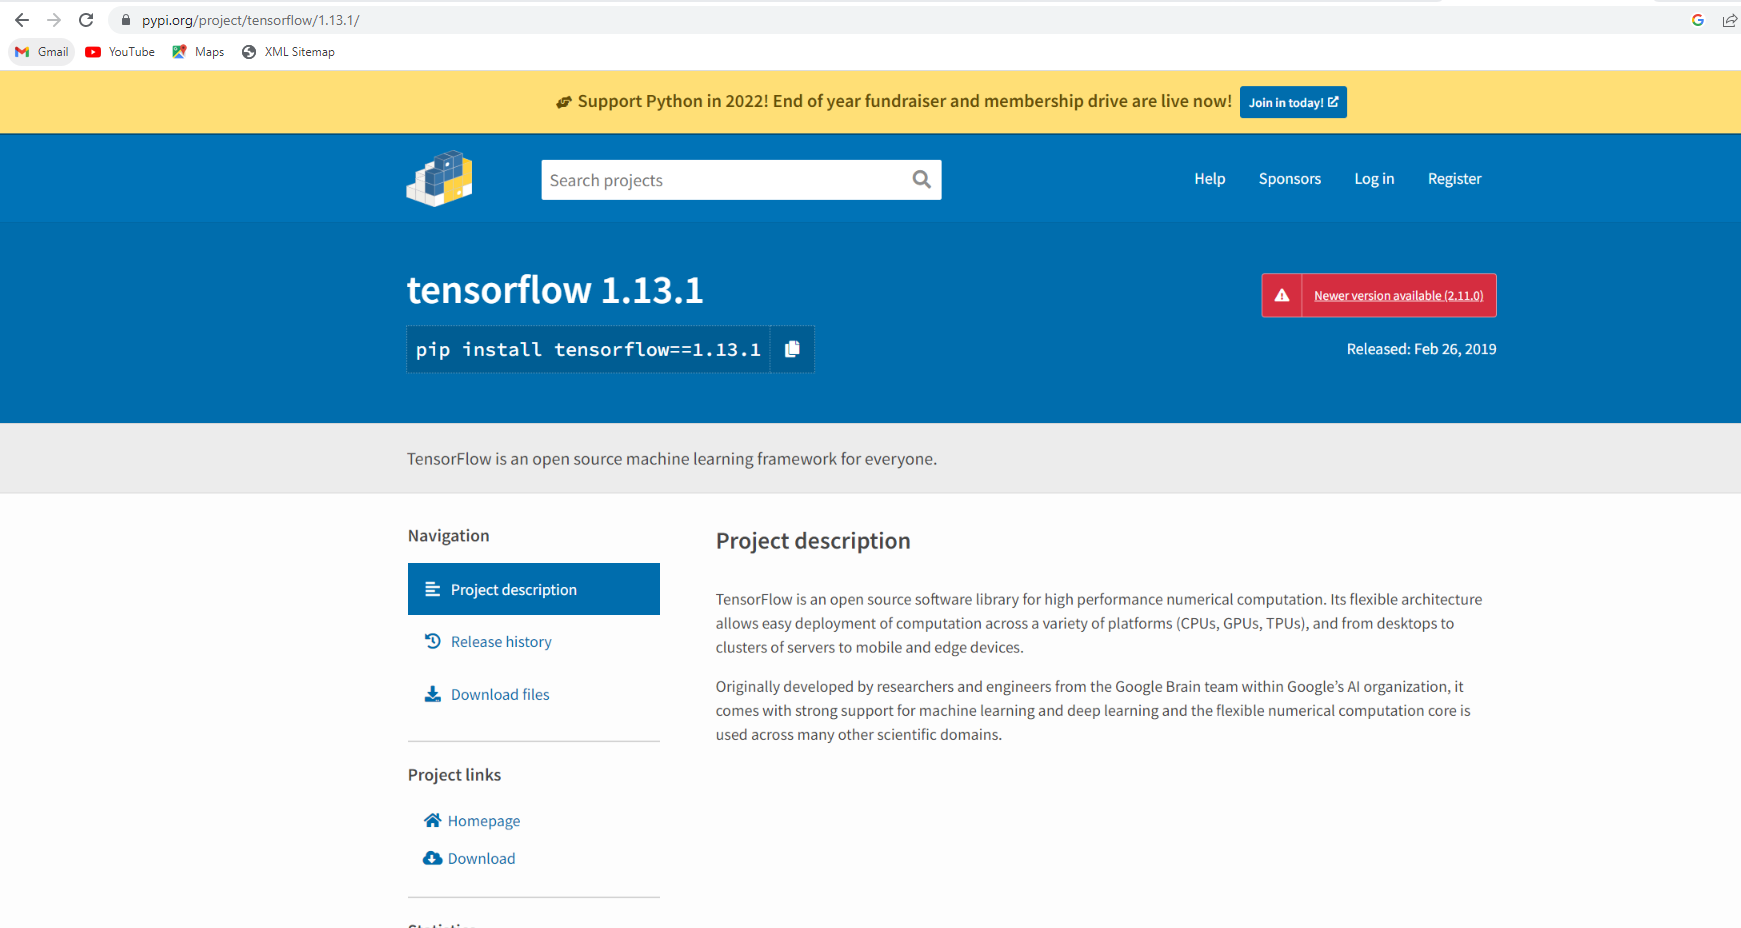Open the Download project link
The image size is (1741, 928).
[482, 859]
